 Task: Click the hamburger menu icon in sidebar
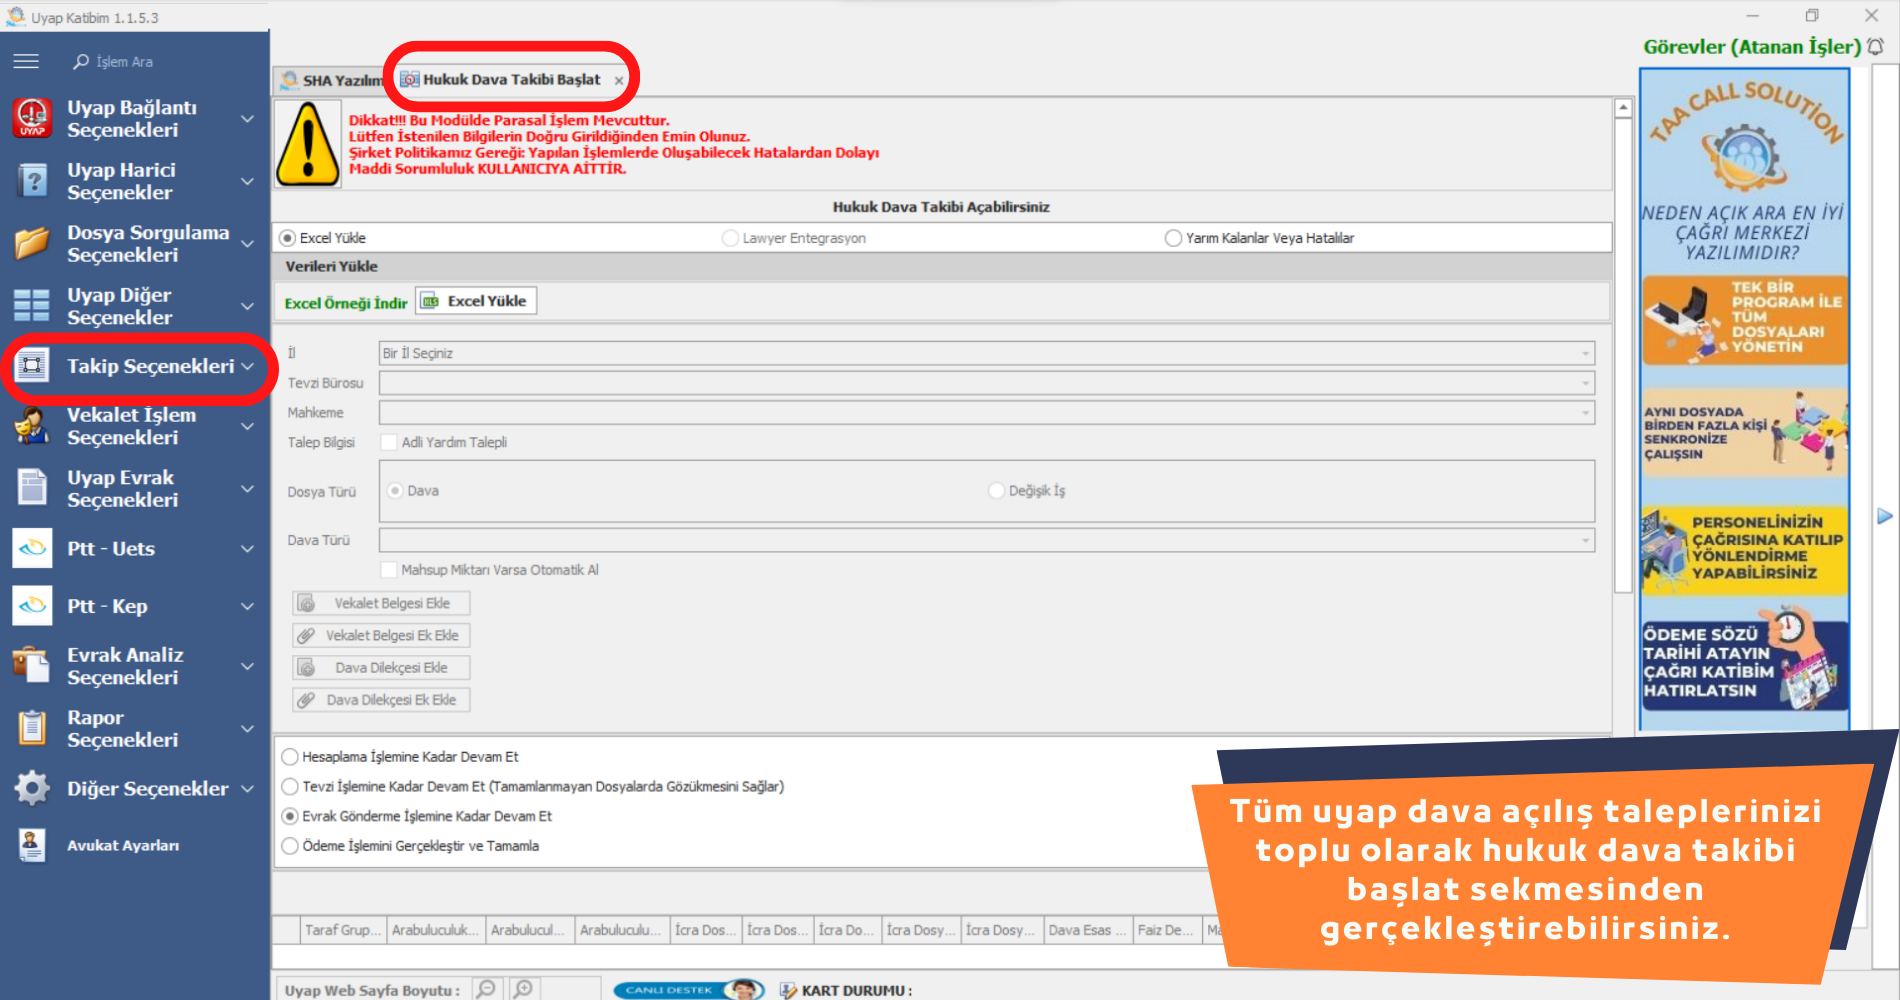(26, 61)
